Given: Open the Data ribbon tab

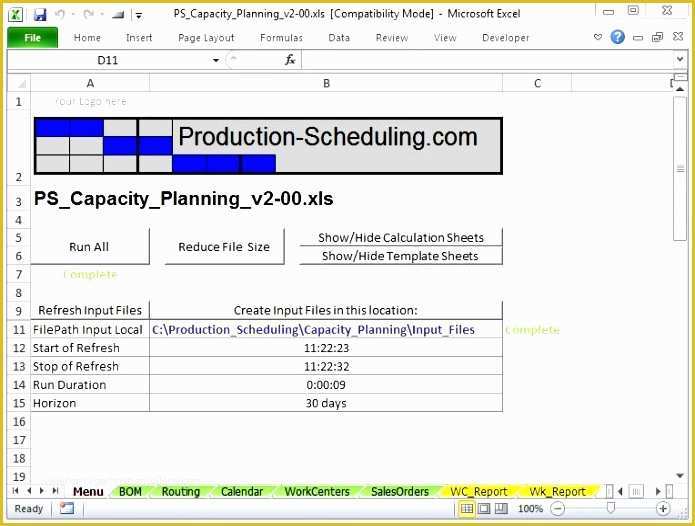Looking at the screenshot, I should tap(339, 38).
